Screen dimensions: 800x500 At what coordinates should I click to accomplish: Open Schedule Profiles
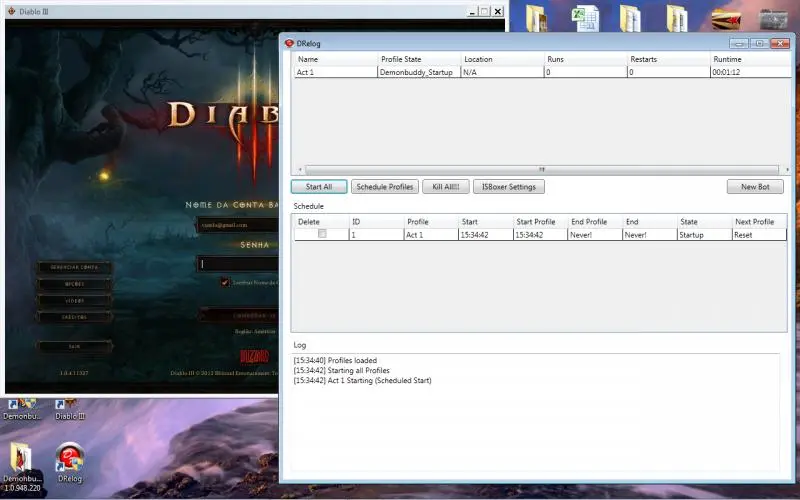click(x=385, y=187)
